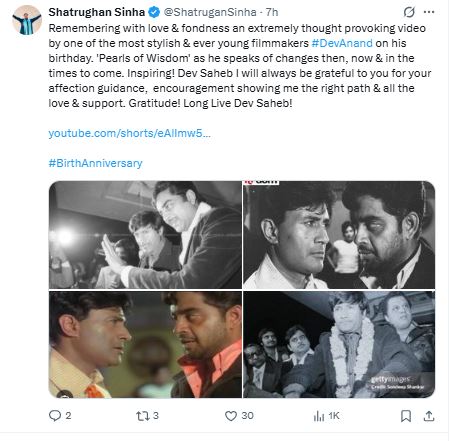Image resolution: width=449 pixels, height=441 pixels.
Task: Open the #DevAnand hashtag
Action: (342, 43)
